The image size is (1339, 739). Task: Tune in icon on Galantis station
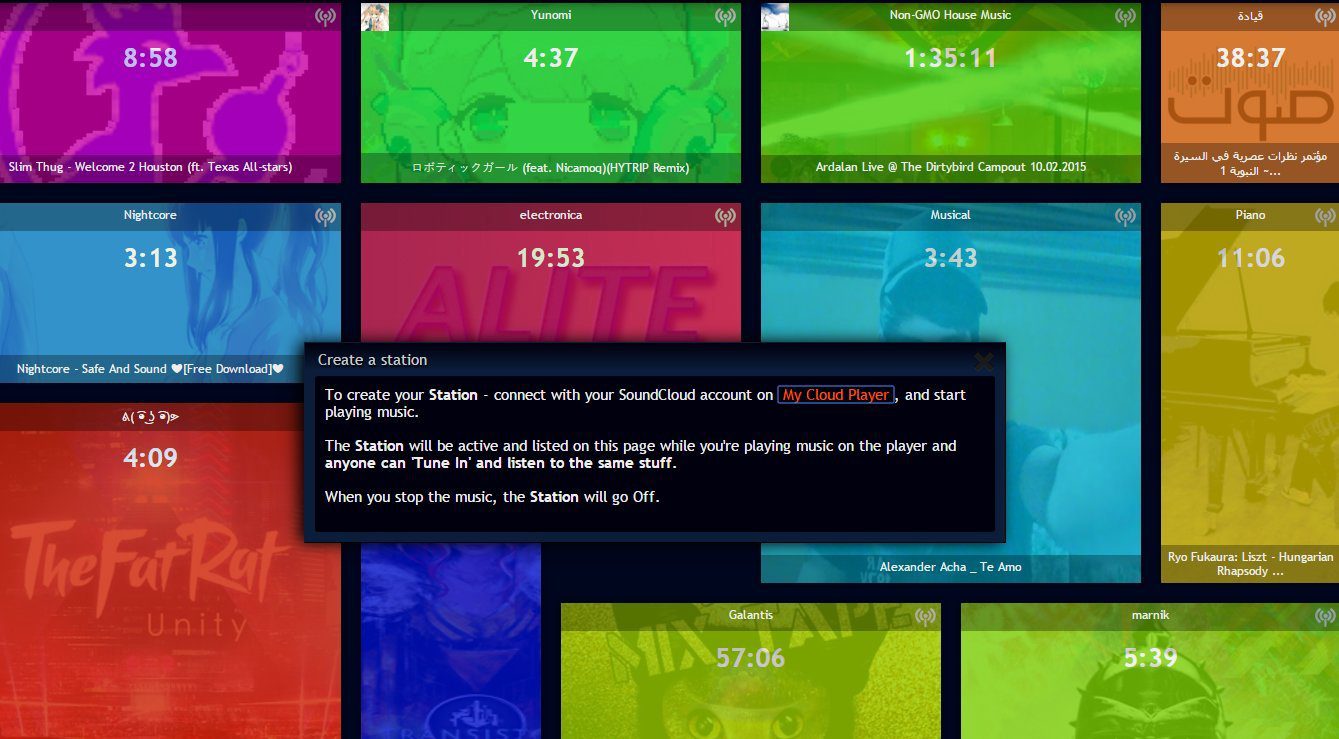coord(925,616)
